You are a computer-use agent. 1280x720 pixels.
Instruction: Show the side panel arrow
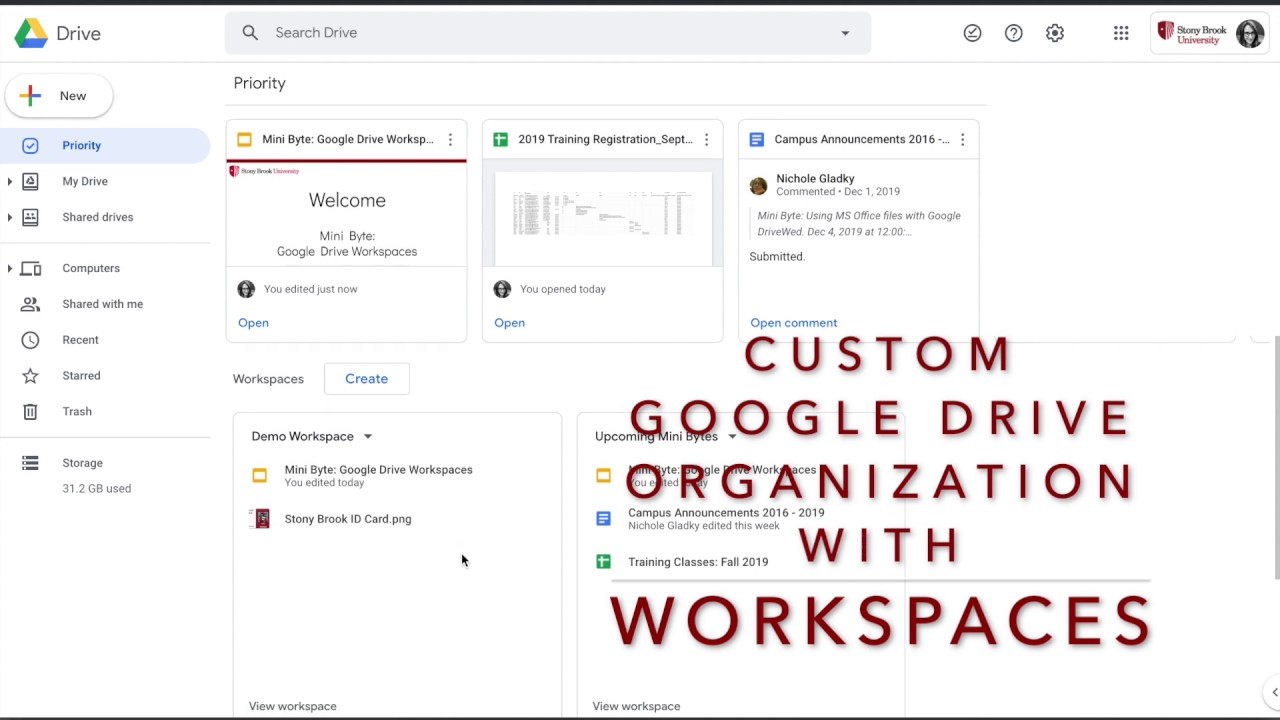1274,692
